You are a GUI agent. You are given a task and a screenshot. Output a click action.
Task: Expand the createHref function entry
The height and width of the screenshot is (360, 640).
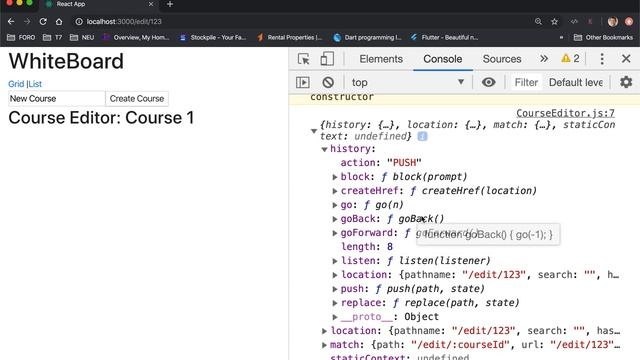pos(335,191)
